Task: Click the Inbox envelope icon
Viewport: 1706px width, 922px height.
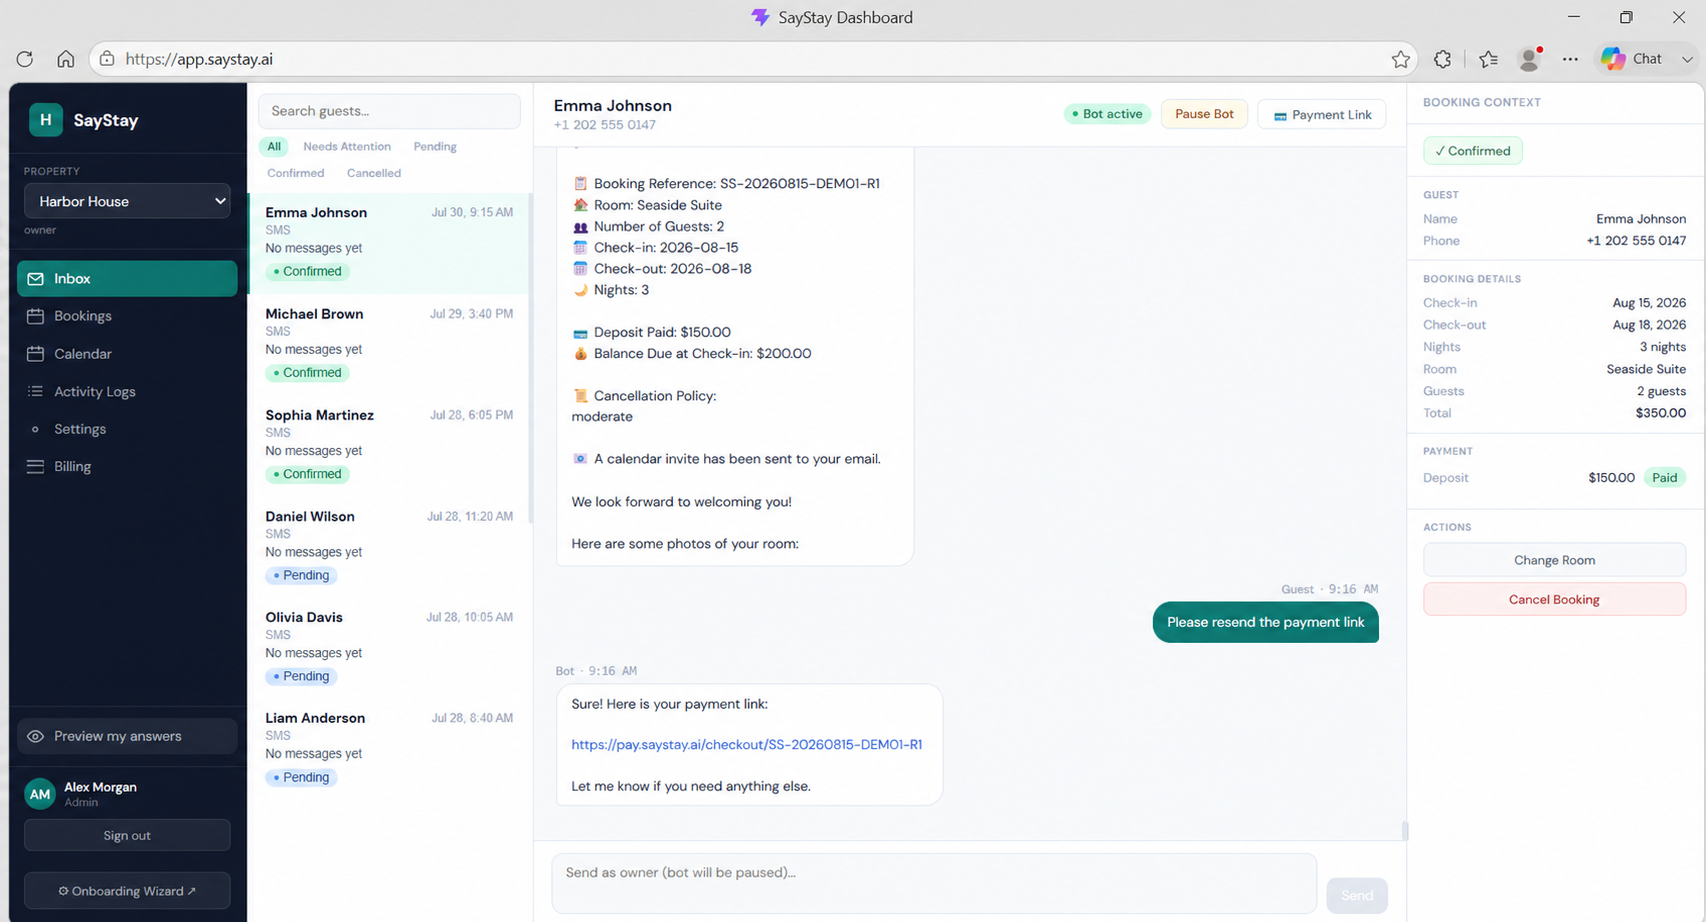Action: (36, 279)
